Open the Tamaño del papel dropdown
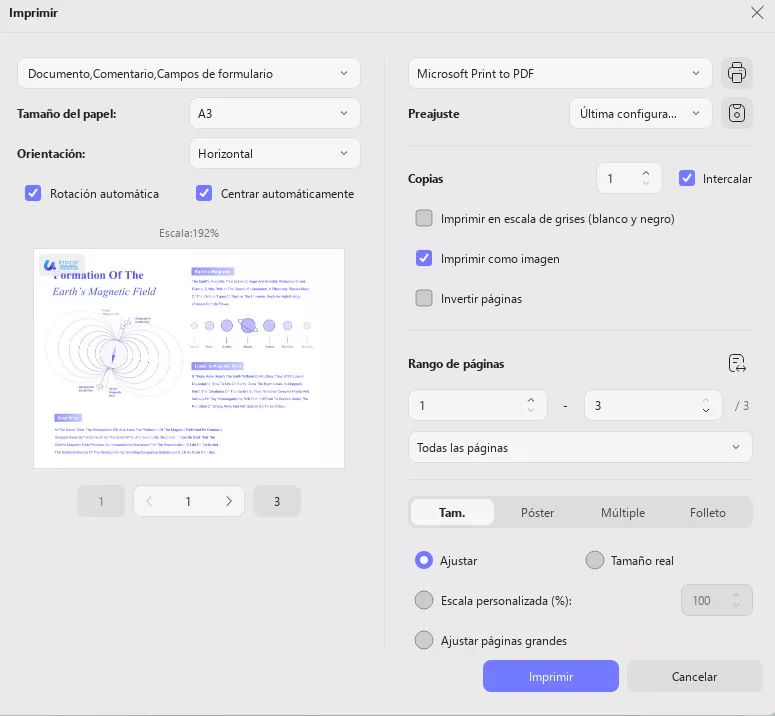The height and width of the screenshot is (716, 775). [x=274, y=114]
